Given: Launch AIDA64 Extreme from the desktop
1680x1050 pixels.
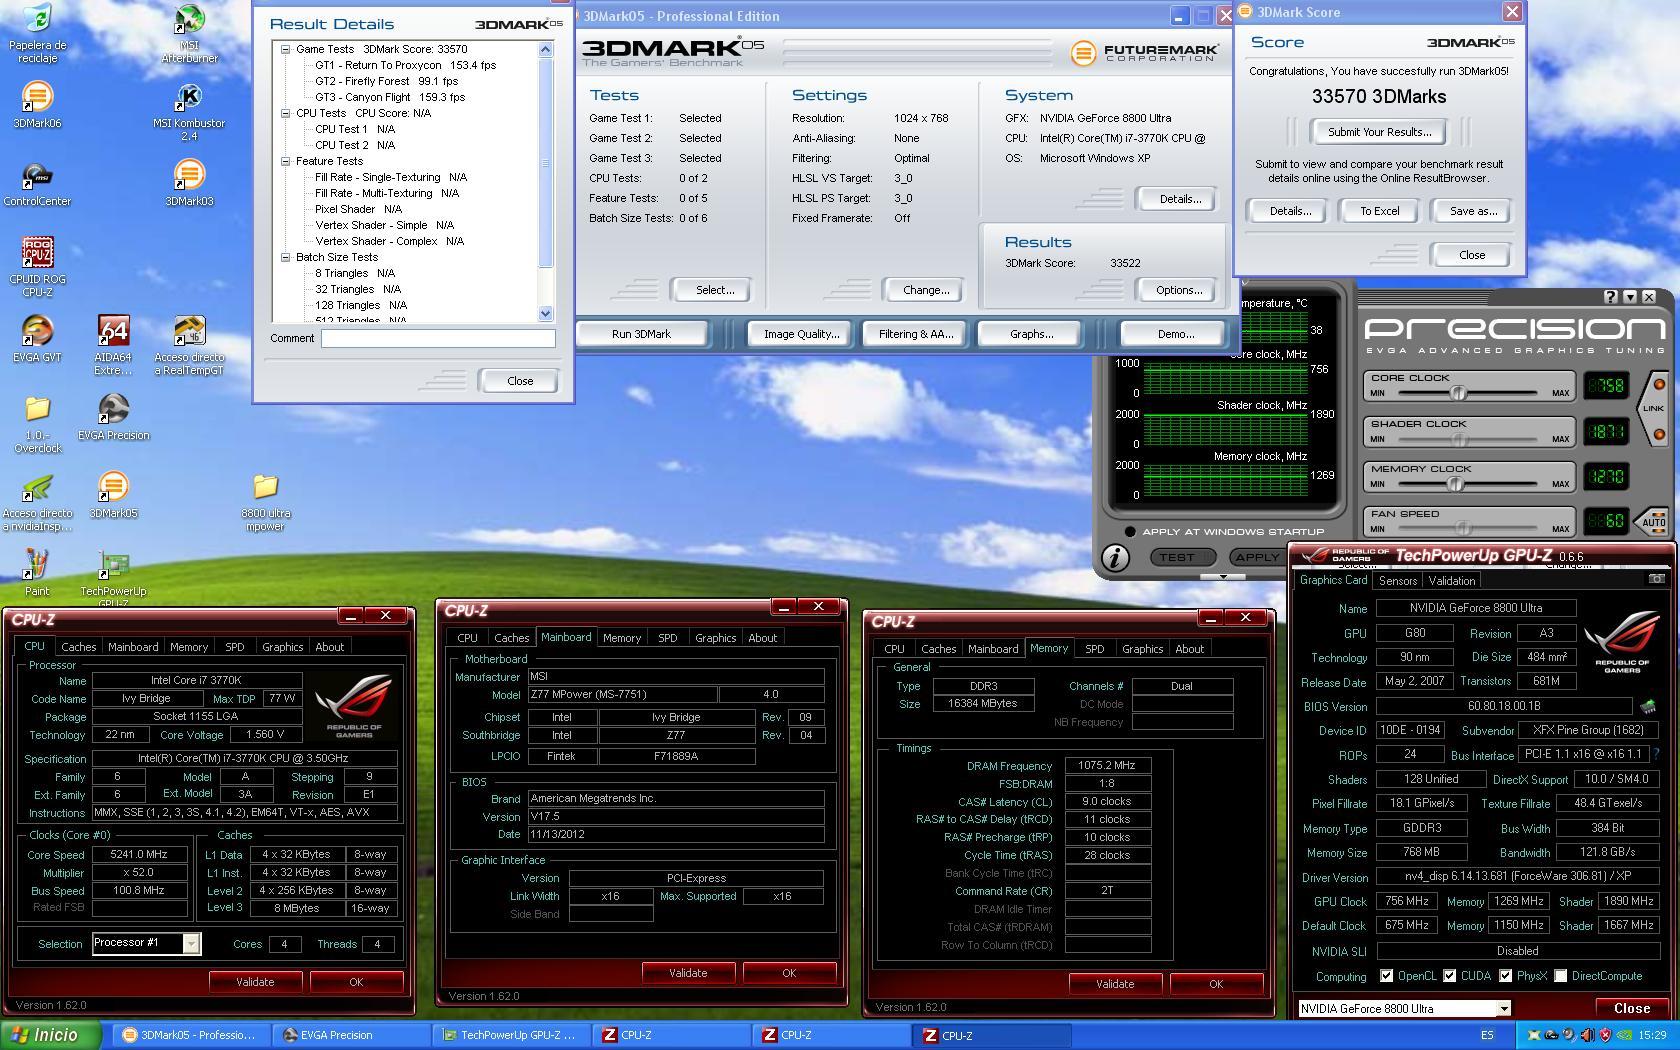Looking at the screenshot, I should point(113,332).
